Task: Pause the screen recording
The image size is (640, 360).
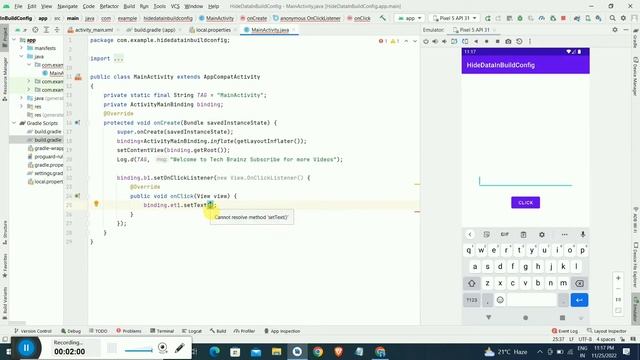Action: pos(27,348)
